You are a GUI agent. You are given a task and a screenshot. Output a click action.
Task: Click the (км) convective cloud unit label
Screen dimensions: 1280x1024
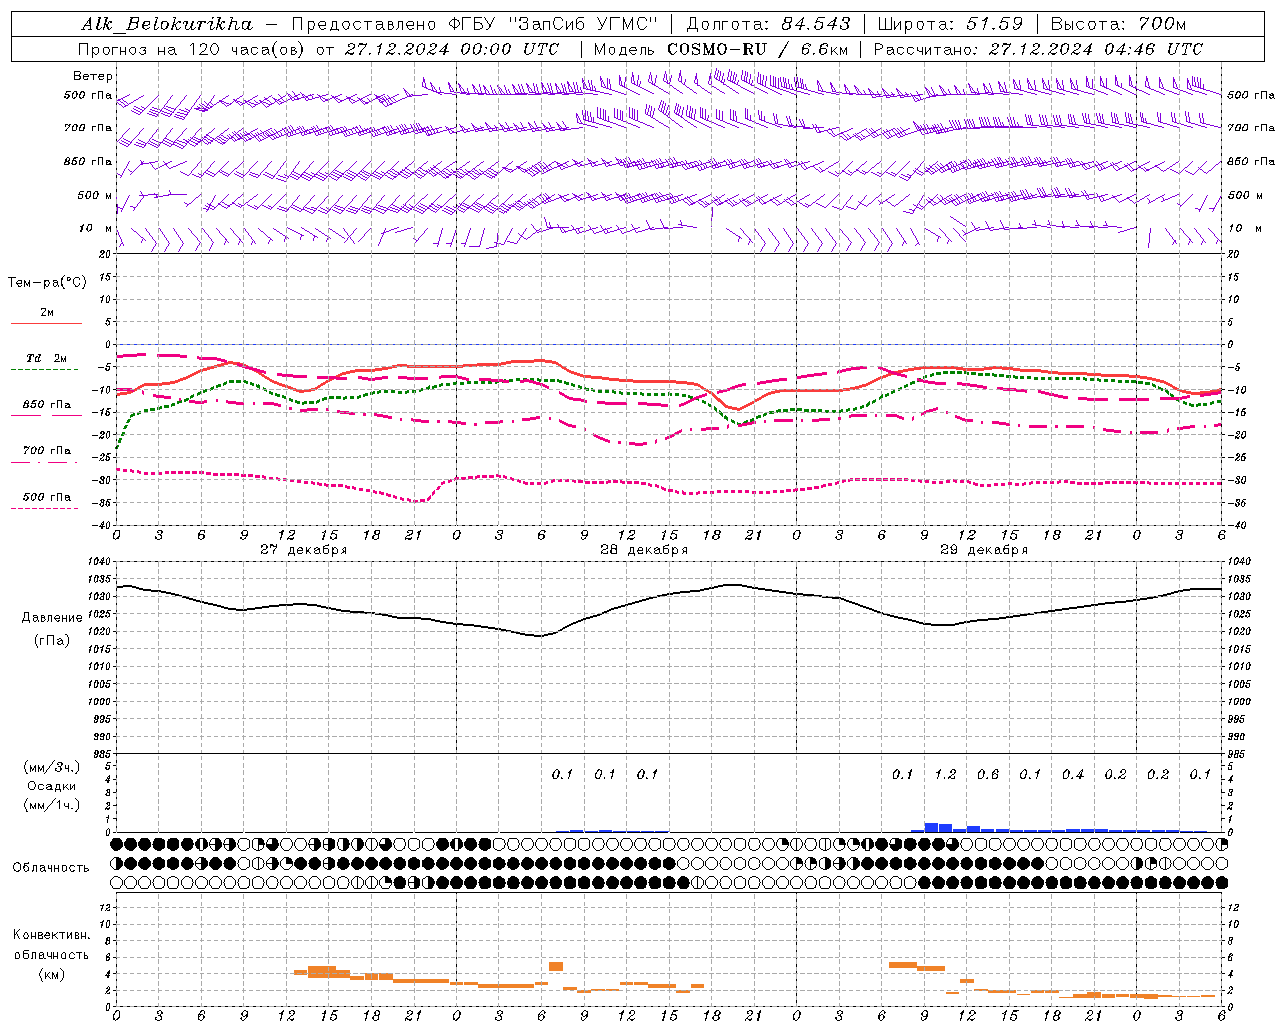point(52,974)
